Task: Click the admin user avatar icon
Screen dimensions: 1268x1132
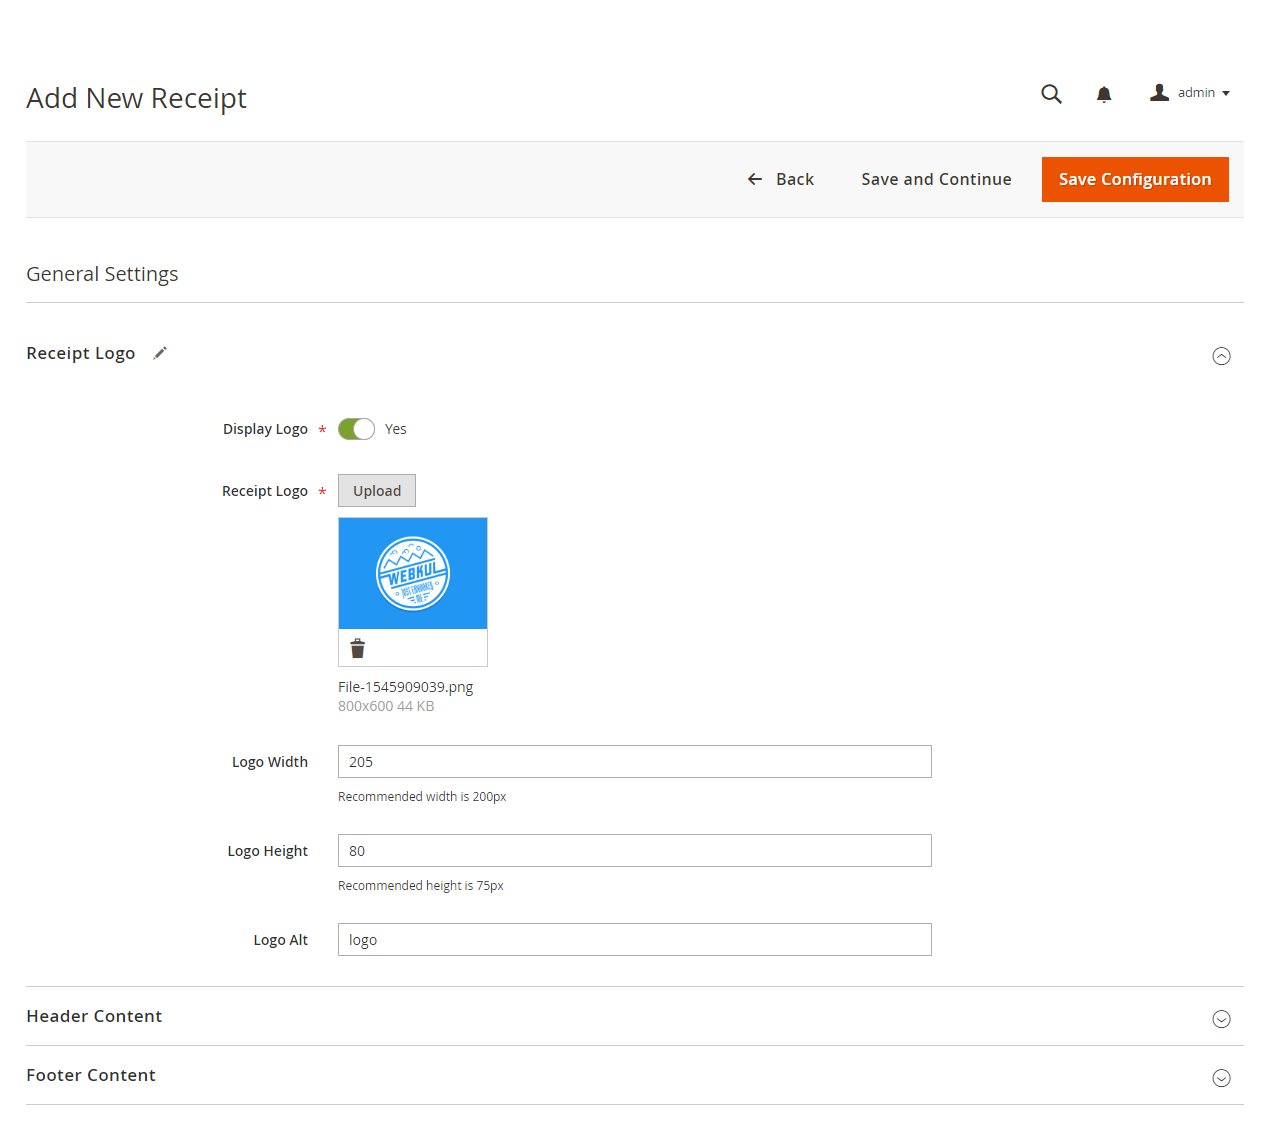Action: (1159, 92)
